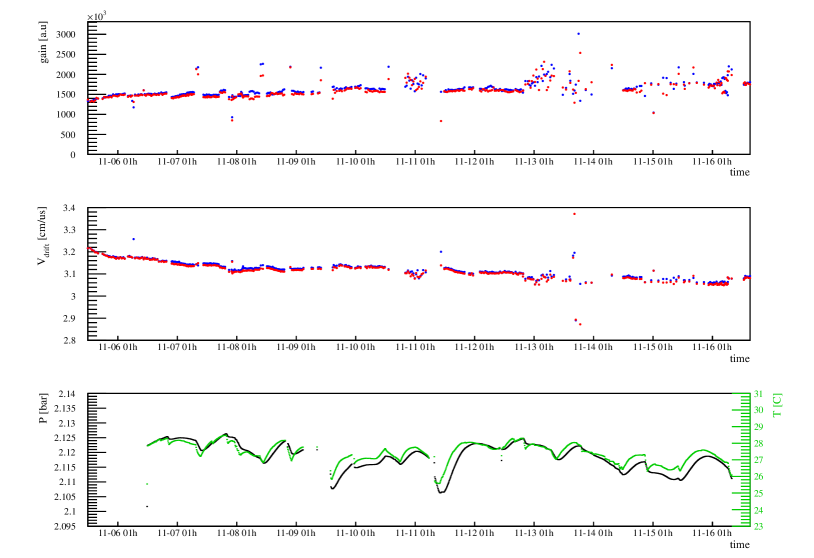Select the 3.4 tick on Vdrift axis

click(69, 208)
